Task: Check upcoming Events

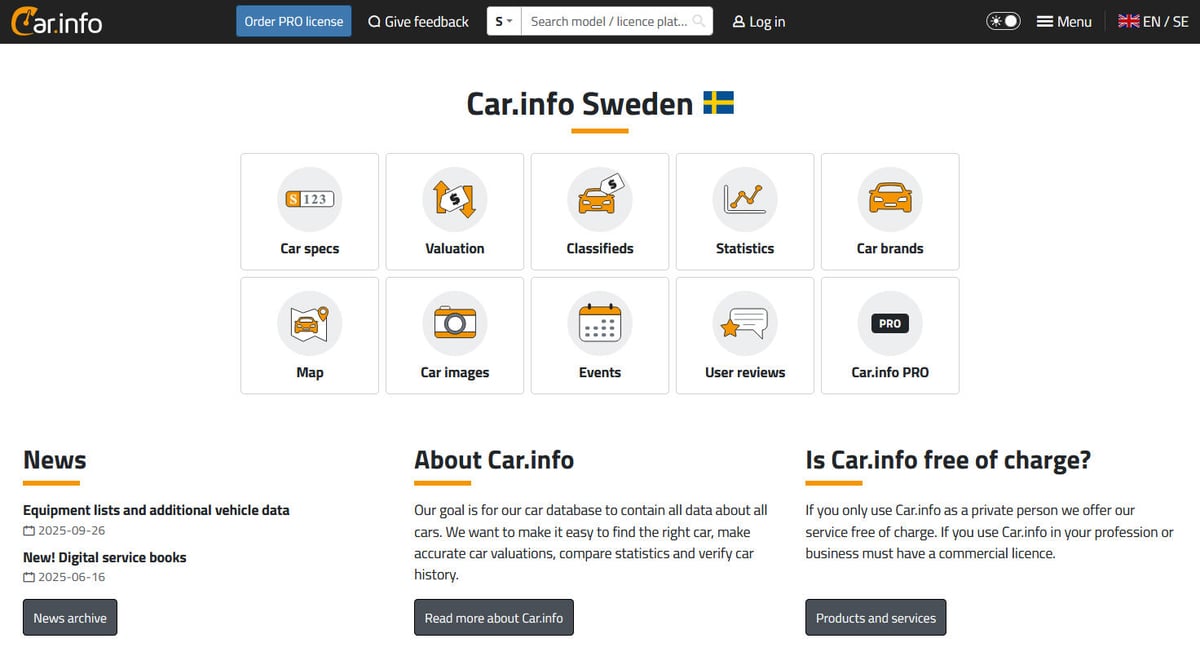Action: 599,335
